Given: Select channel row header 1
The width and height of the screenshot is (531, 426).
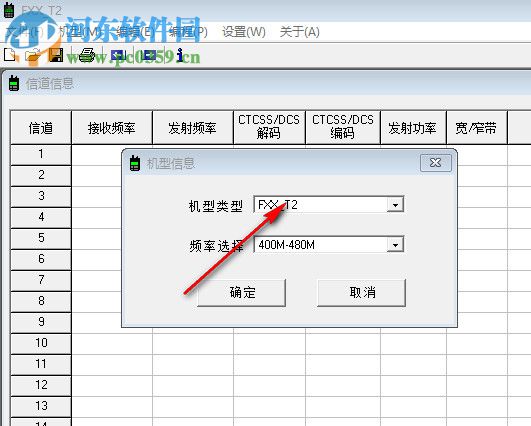Looking at the screenshot, I should tap(41, 154).
